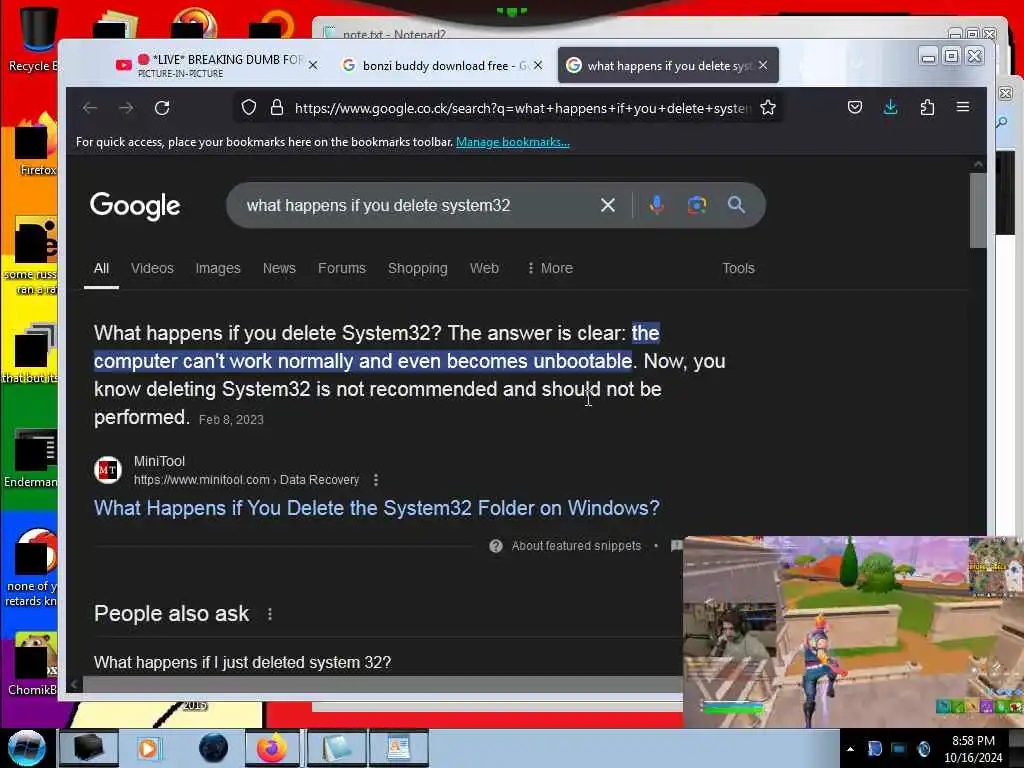Select the Shopping search filter
The image size is (1024, 768).
418,268
